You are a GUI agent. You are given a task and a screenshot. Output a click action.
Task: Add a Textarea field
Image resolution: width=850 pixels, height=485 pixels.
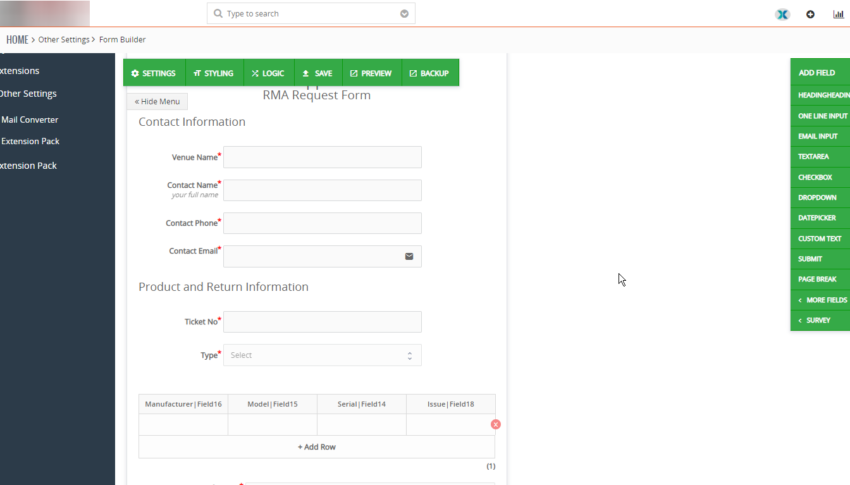point(820,157)
